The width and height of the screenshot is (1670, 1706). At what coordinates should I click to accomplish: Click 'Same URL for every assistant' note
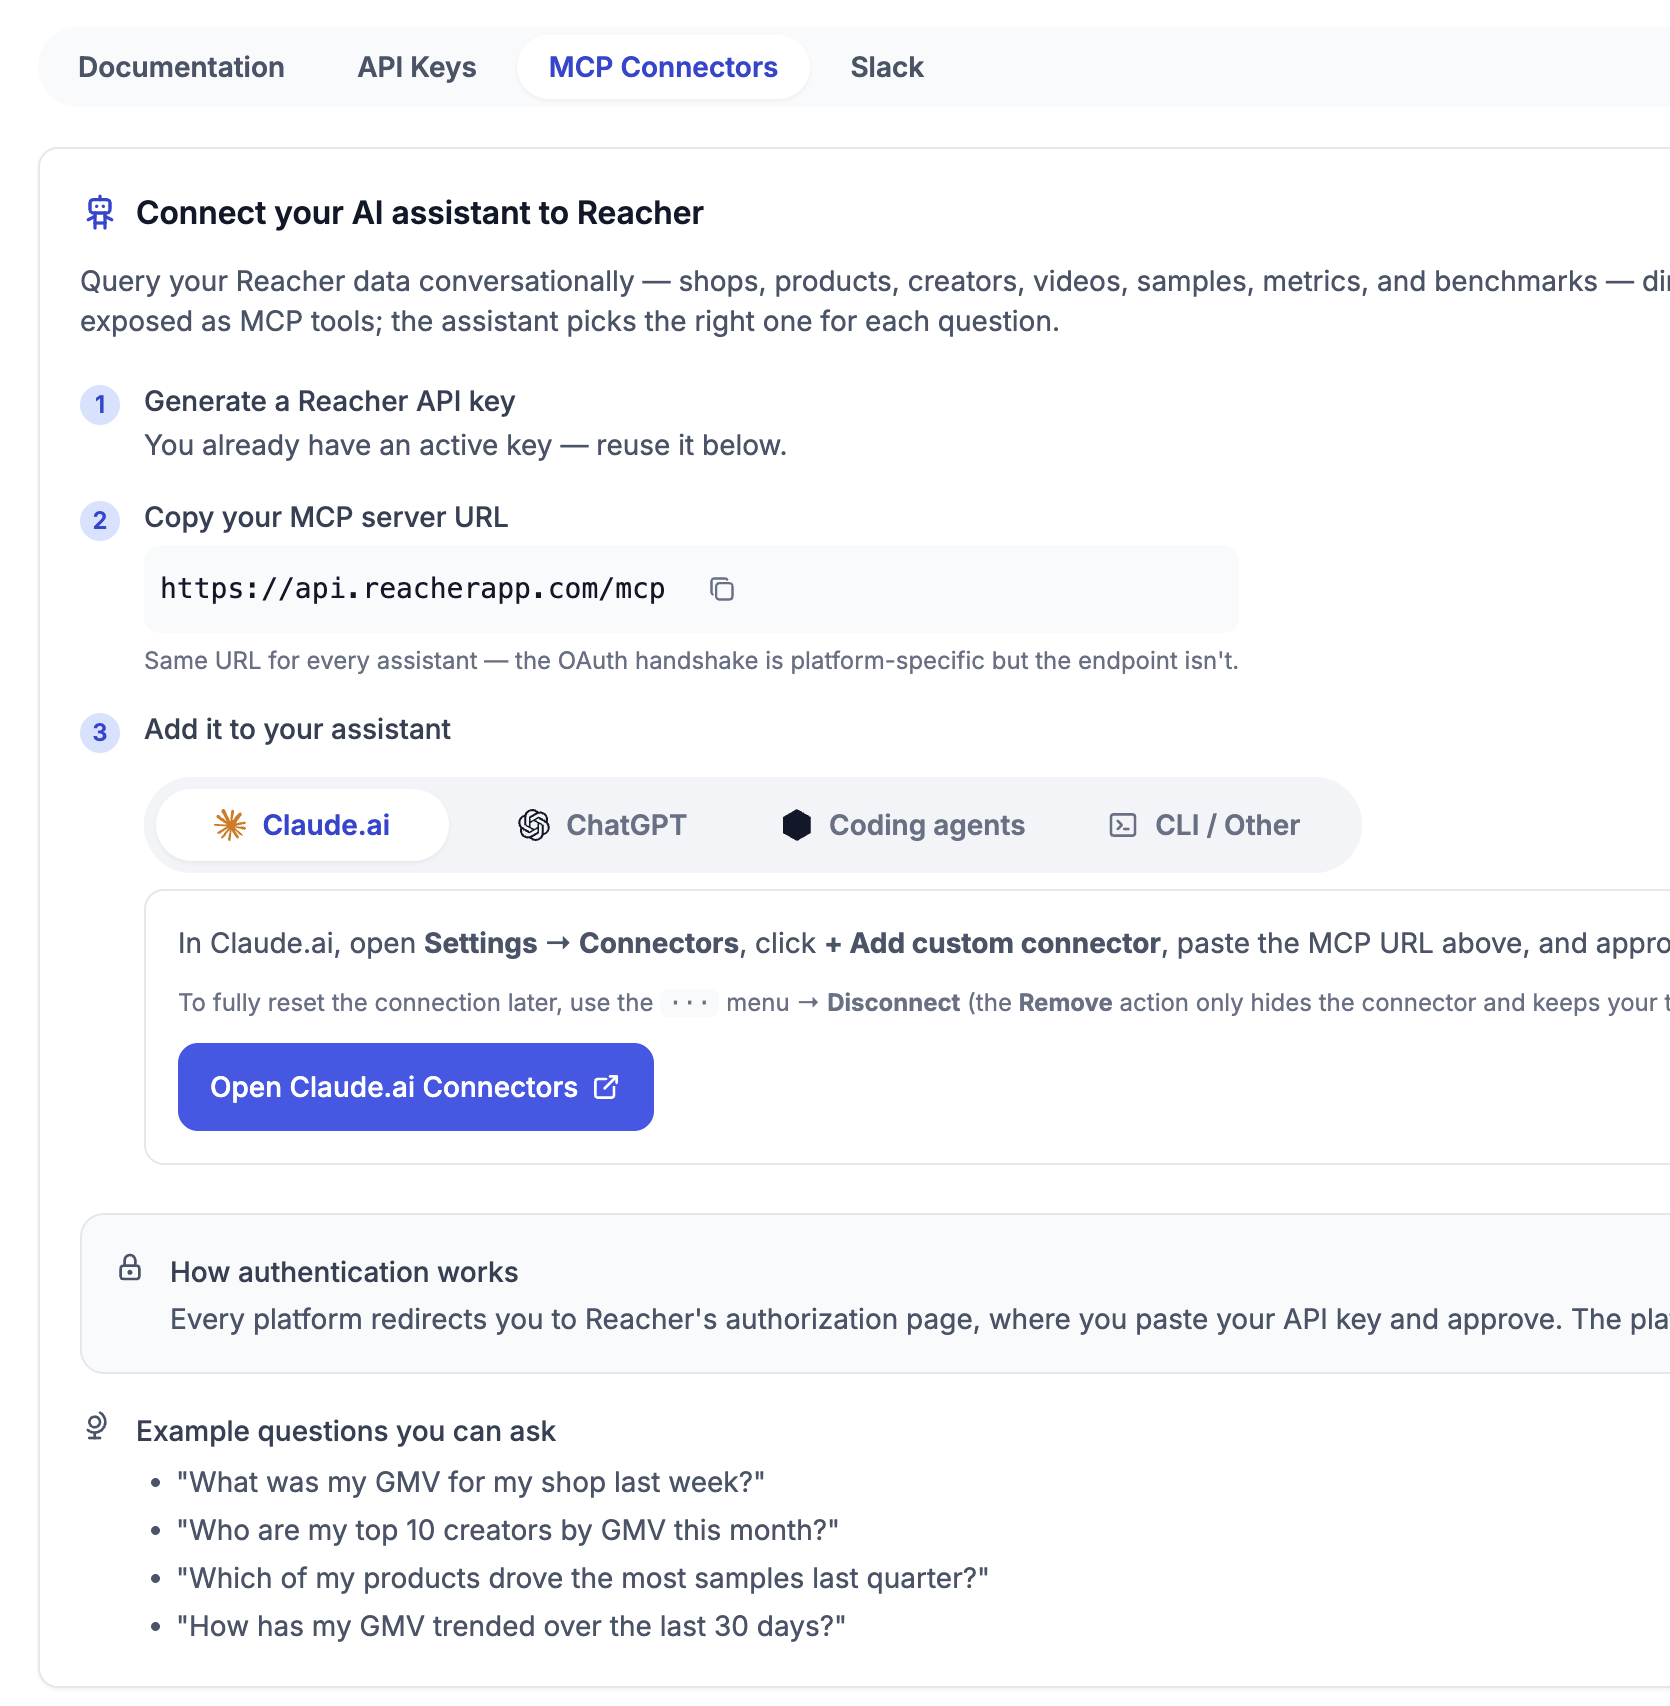click(691, 660)
